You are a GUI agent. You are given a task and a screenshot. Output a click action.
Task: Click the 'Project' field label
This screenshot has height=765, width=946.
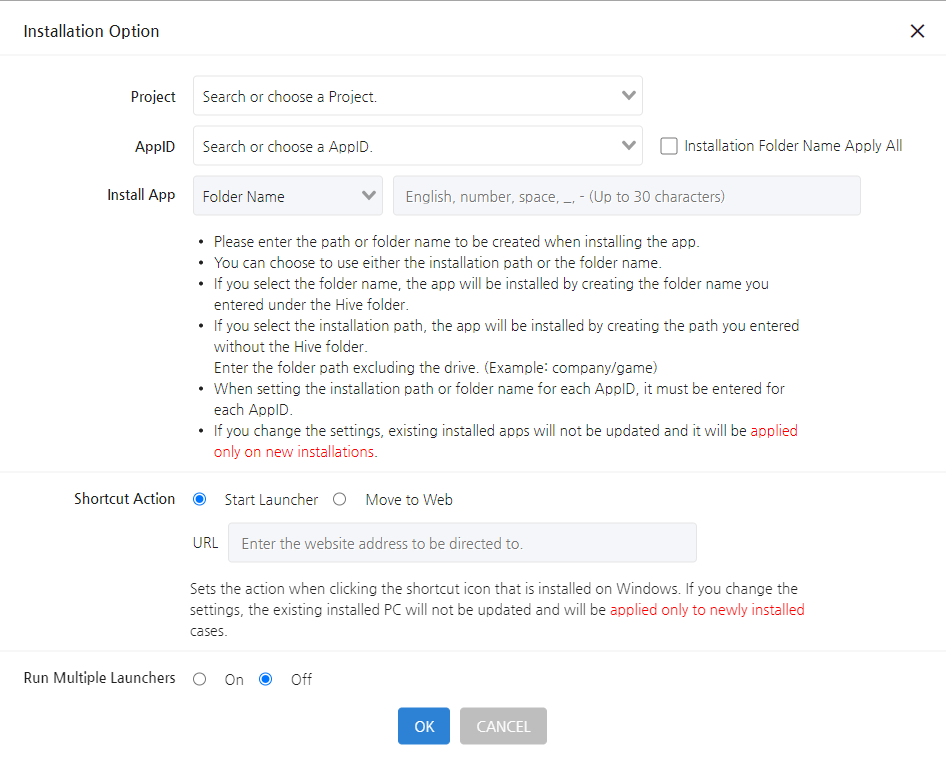[153, 97]
